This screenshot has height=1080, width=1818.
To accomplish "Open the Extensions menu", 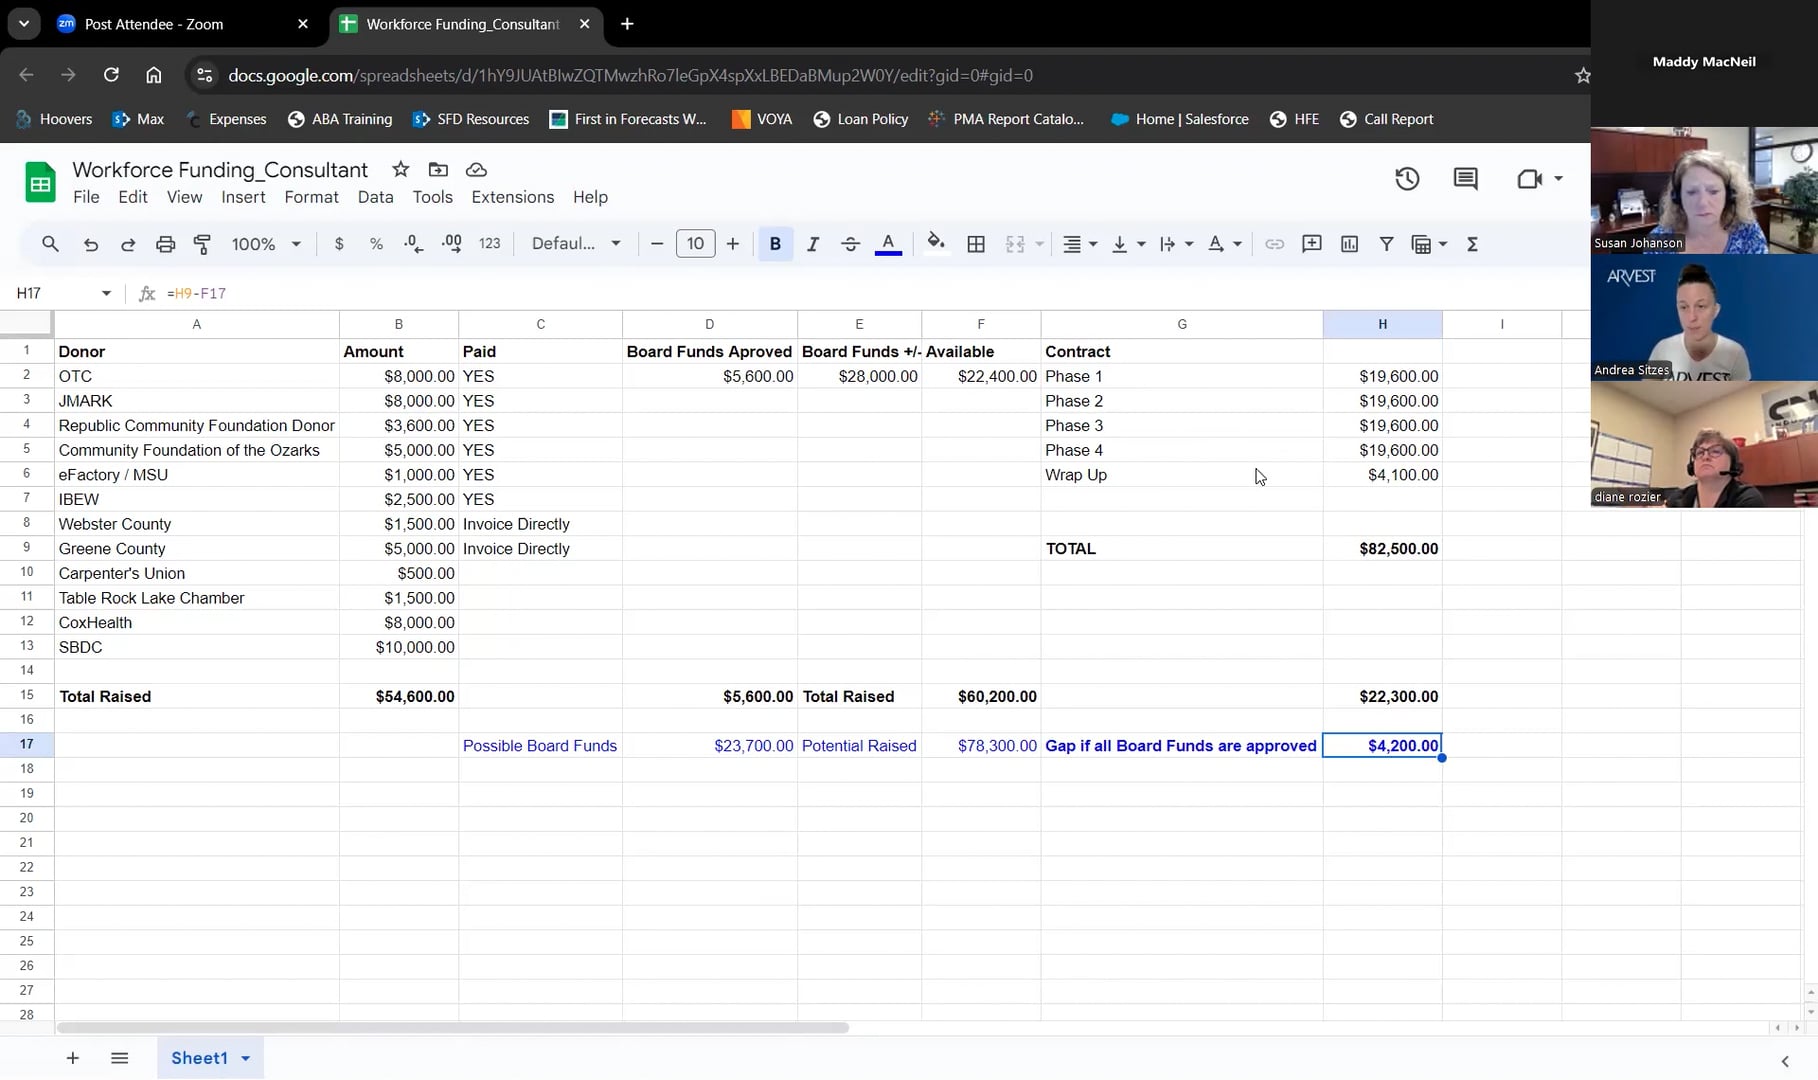I will click(x=512, y=197).
